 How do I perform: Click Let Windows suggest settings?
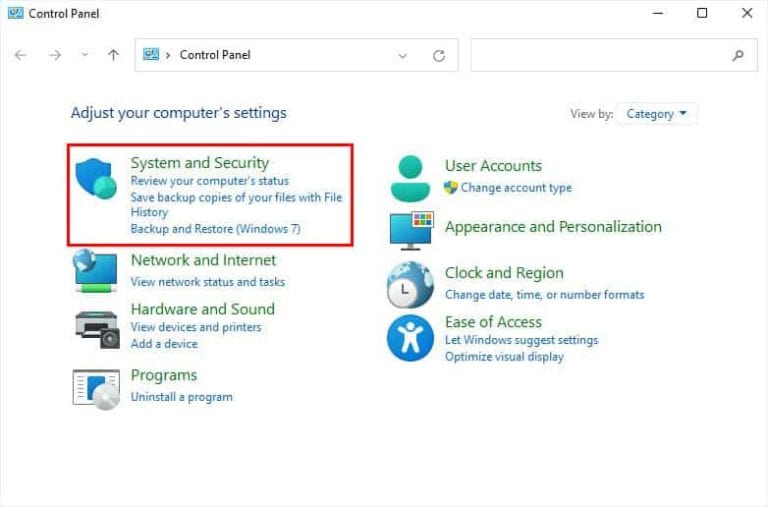522,340
